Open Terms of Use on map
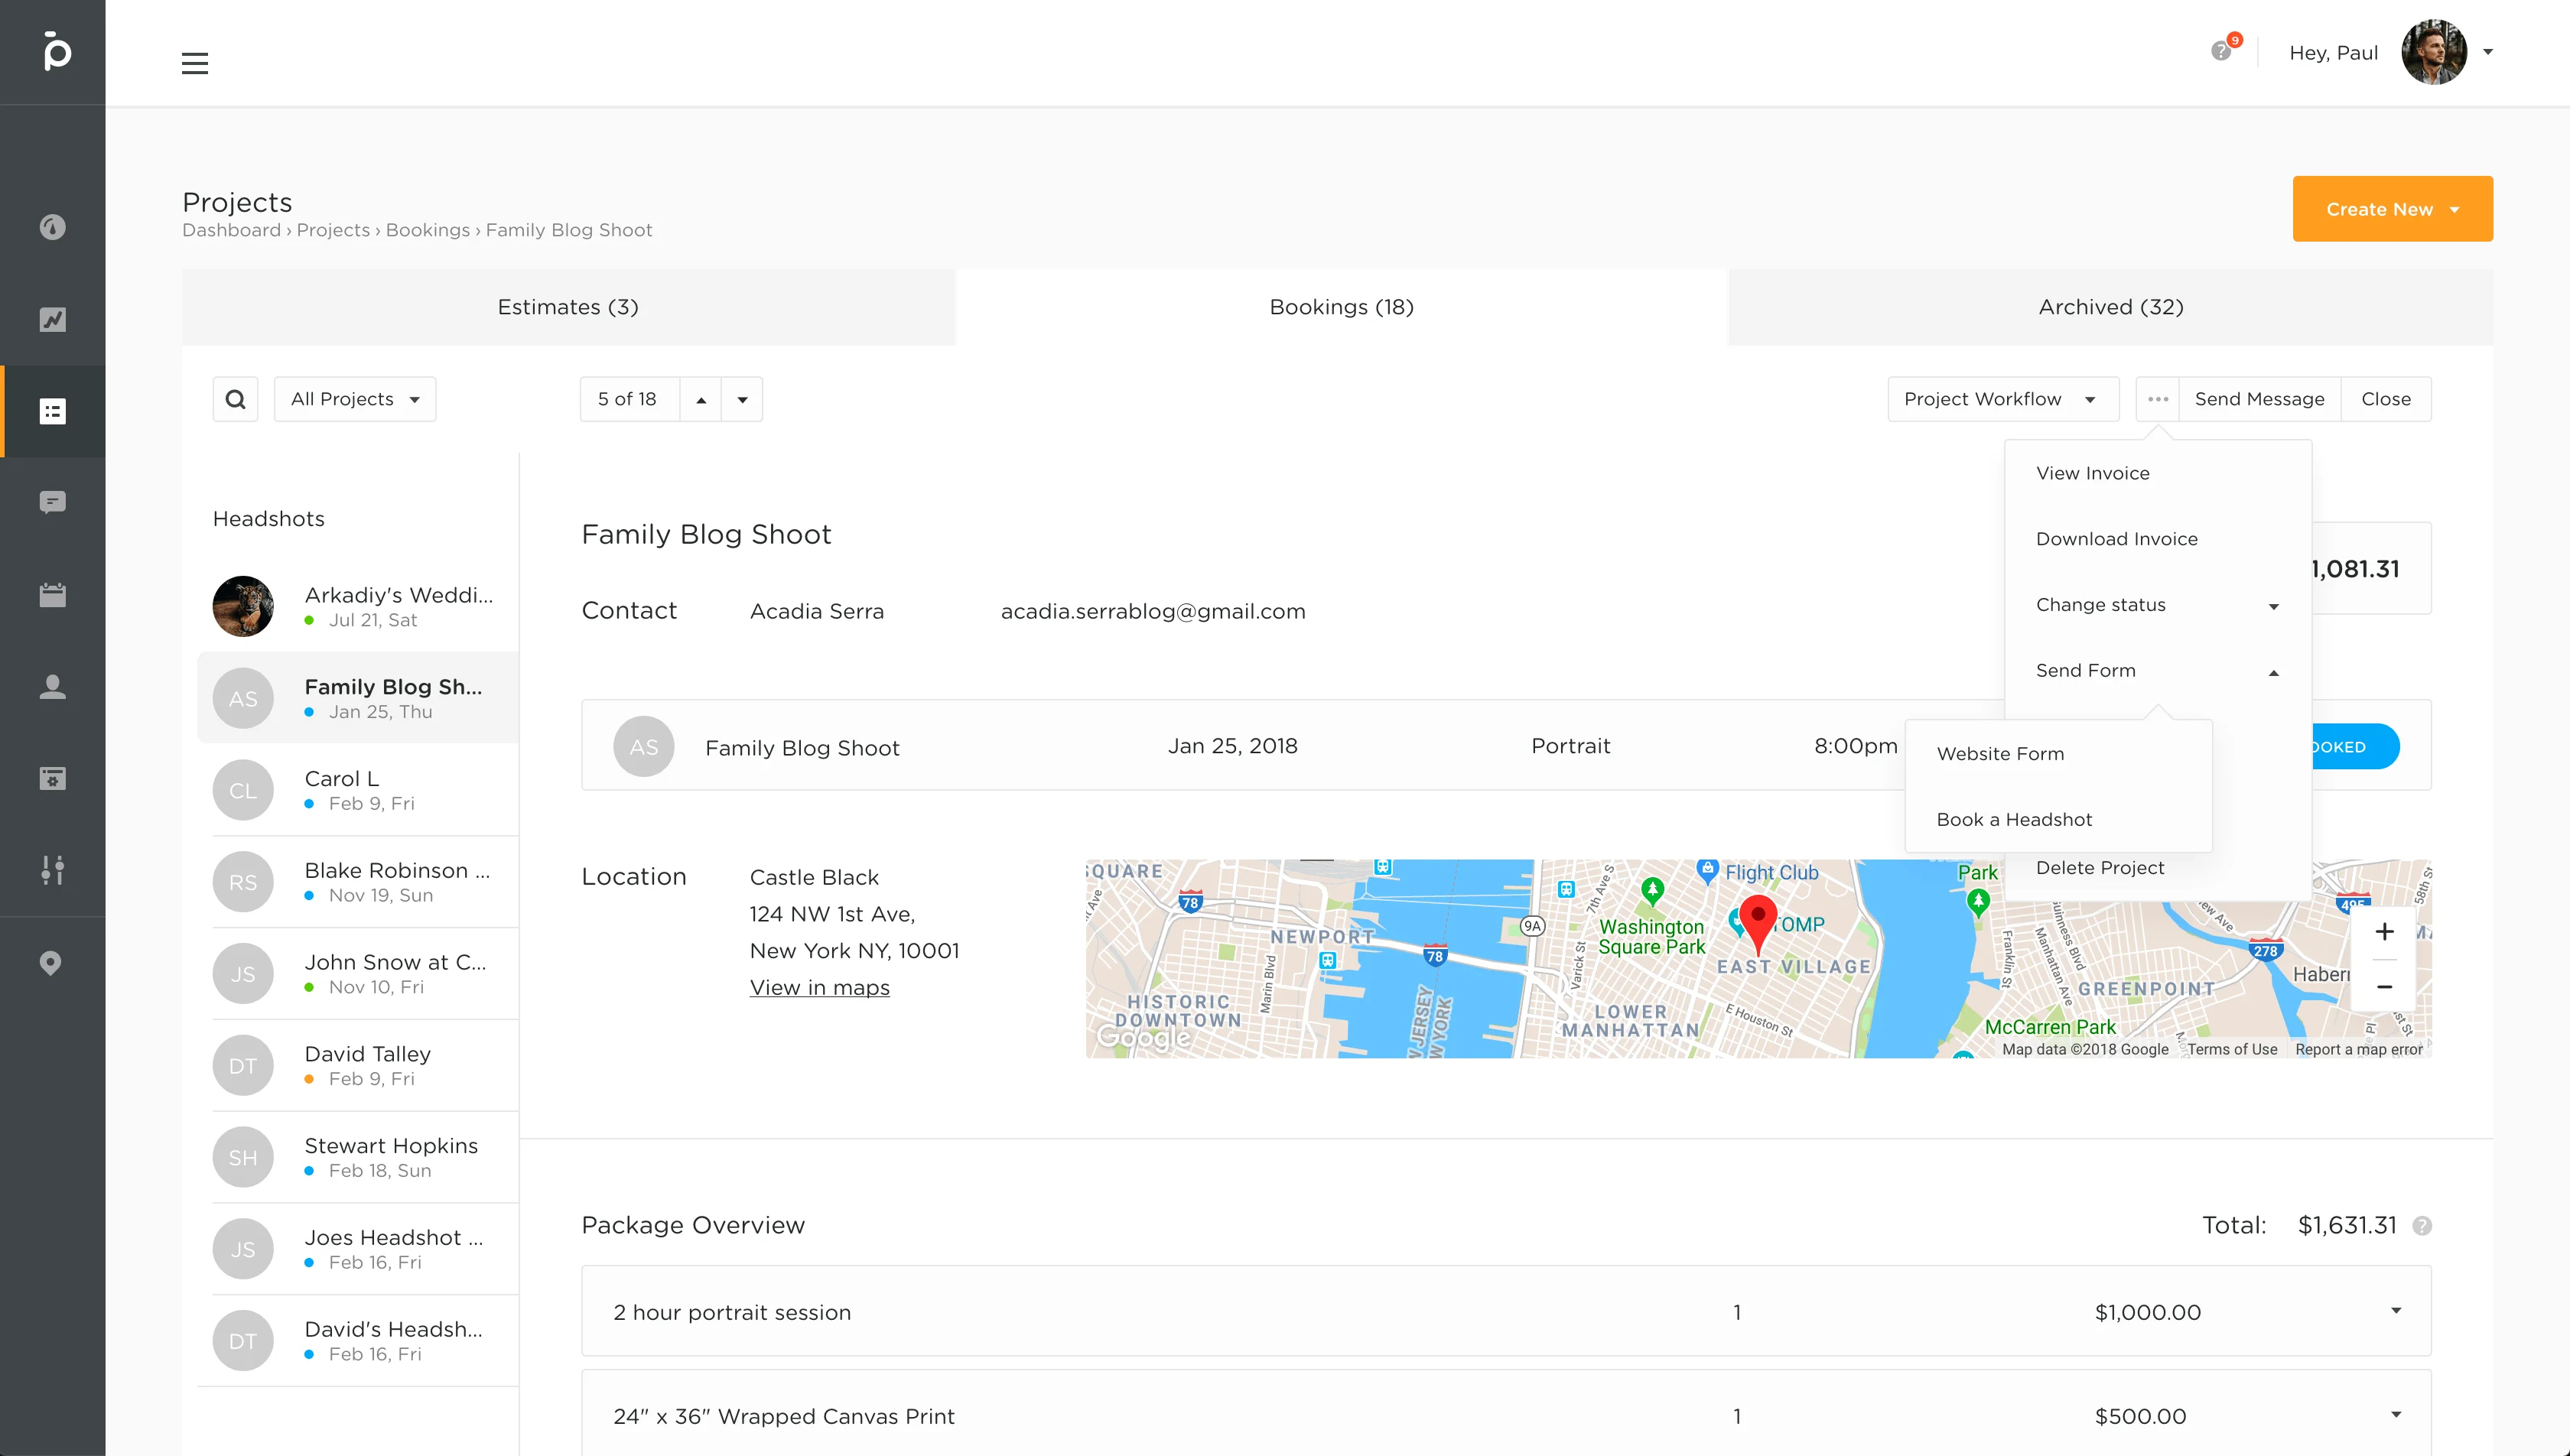 pyautogui.click(x=2231, y=1049)
